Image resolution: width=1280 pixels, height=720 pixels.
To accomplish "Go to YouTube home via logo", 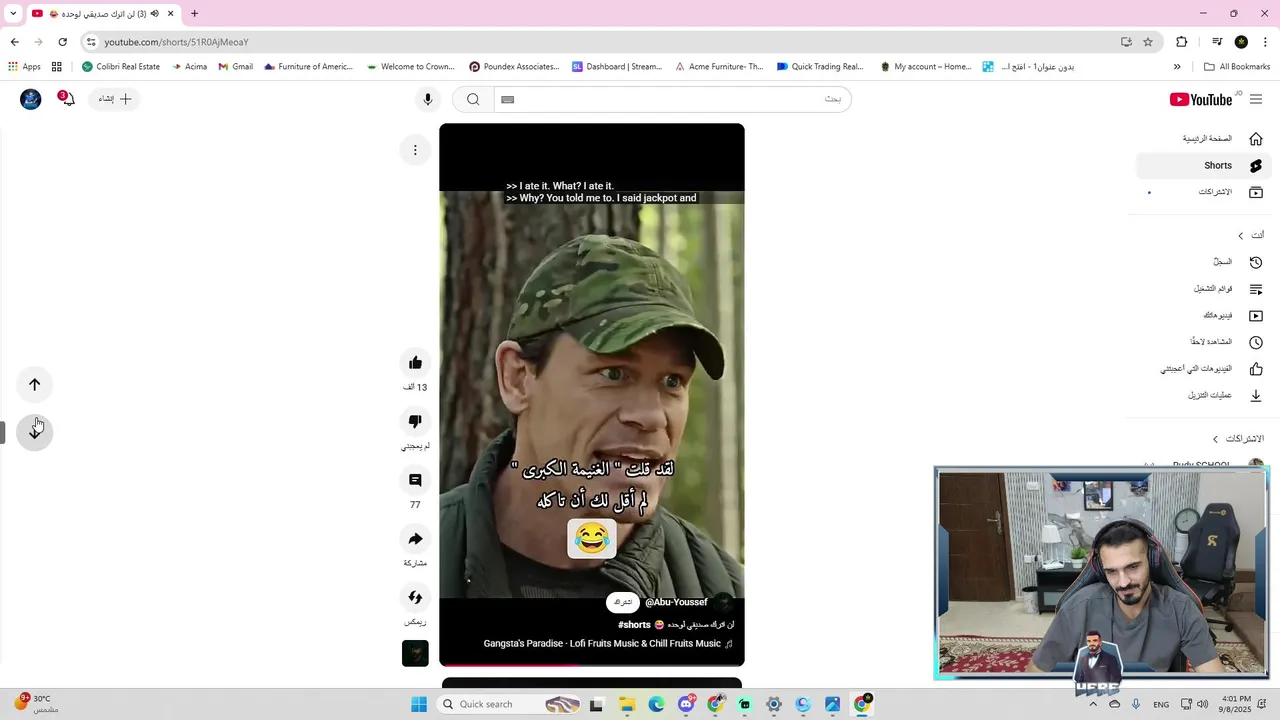I will [x=1201, y=99].
